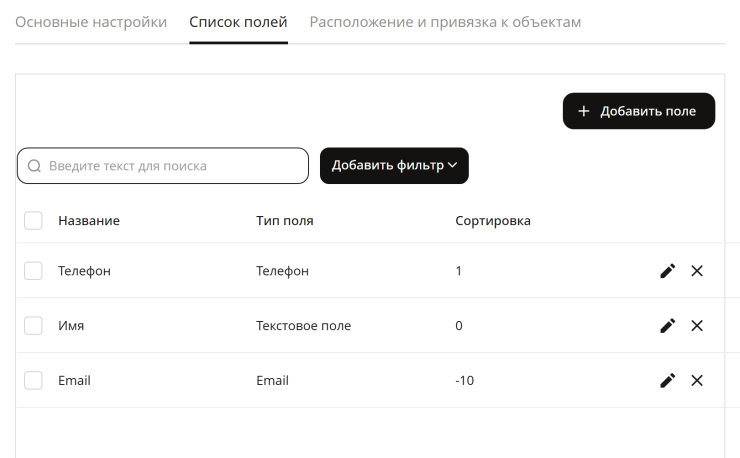Viewport: 740px width, 458px height.
Task: Click the sort value 0 in Имя row
Action: tap(459, 326)
